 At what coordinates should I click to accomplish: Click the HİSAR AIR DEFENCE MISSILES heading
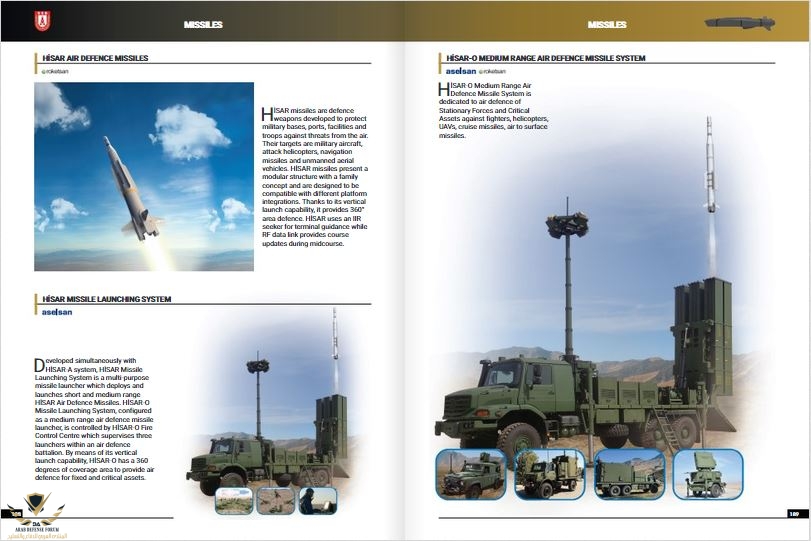pyautogui.click(x=95, y=58)
